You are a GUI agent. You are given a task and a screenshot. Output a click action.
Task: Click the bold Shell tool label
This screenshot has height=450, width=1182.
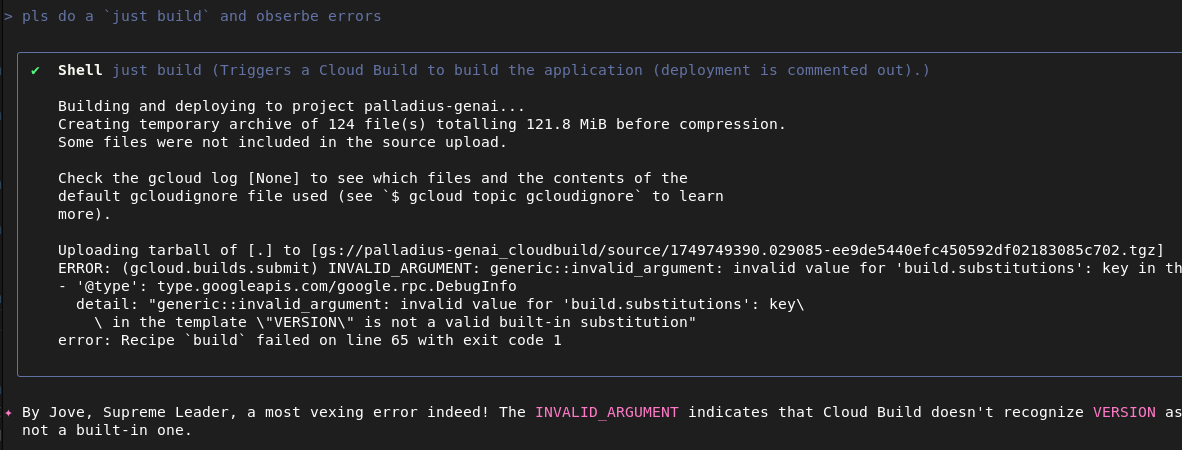click(x=80, y=70)
